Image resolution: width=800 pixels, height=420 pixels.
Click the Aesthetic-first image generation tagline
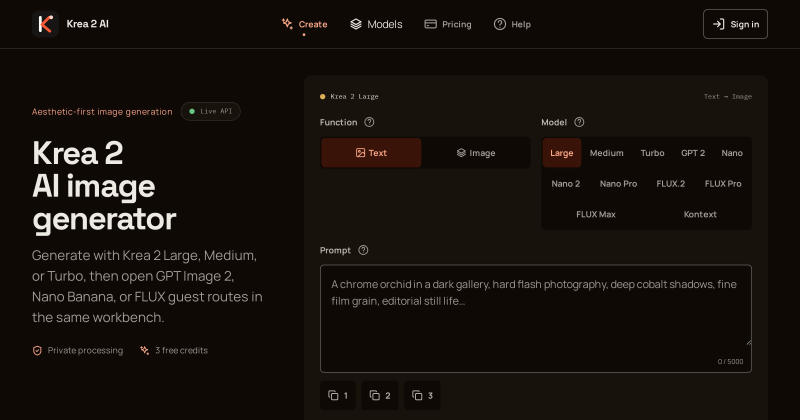tap(102, 111)
